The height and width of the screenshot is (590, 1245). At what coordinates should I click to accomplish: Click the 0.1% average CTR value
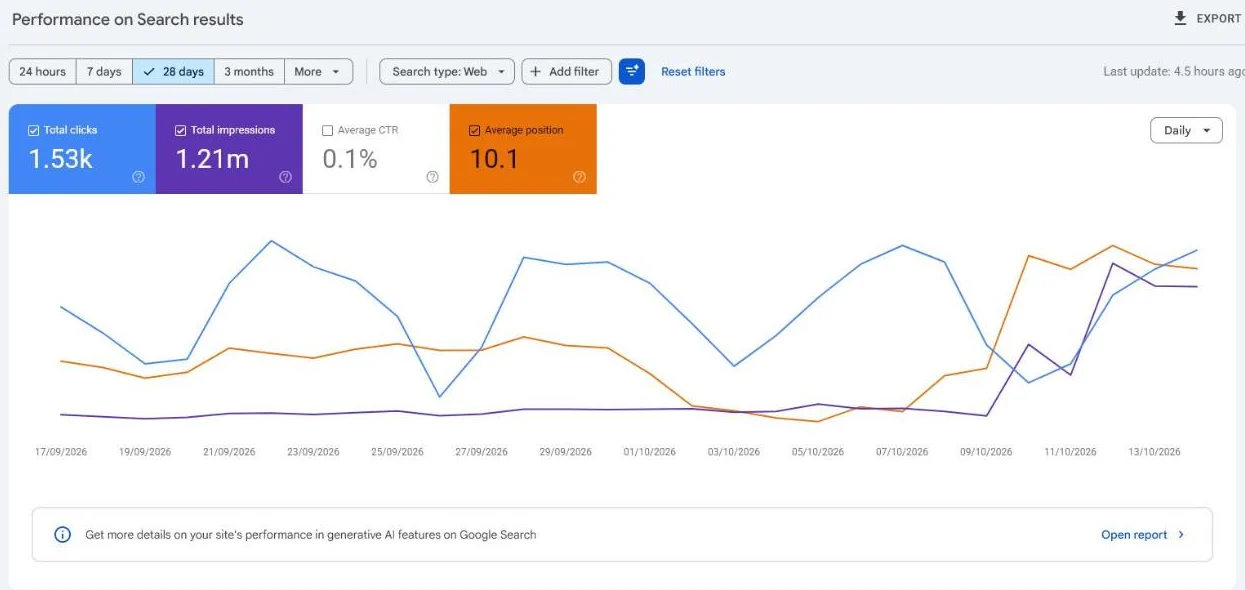(350, 159)
